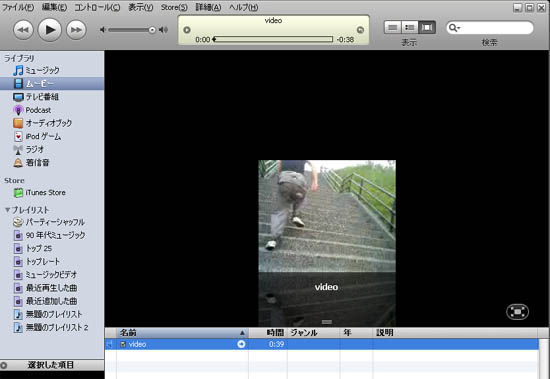Sort by 名前 column header
Screen dimensions: 550x379
(x=182, y=332)
